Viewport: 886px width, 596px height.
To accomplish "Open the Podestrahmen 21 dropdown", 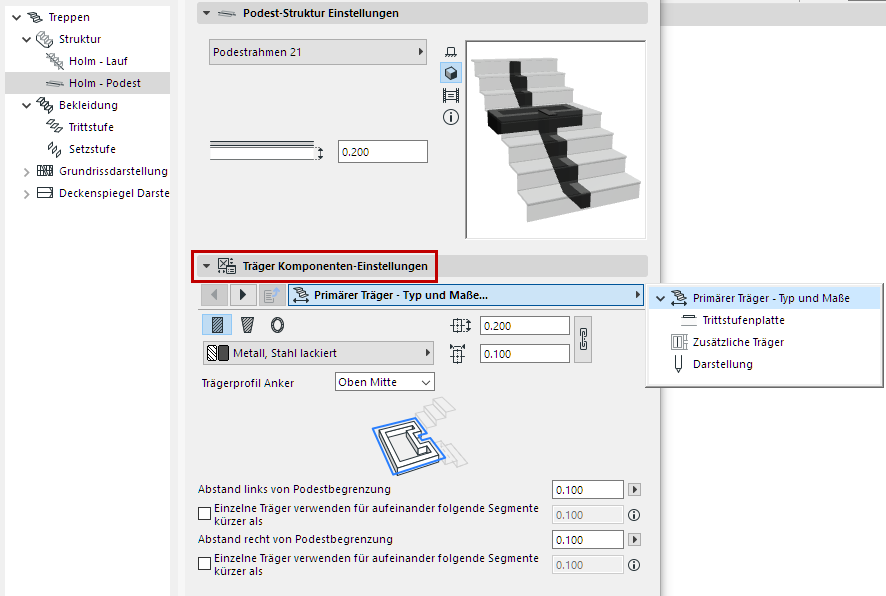I will [x=318, y=52].
